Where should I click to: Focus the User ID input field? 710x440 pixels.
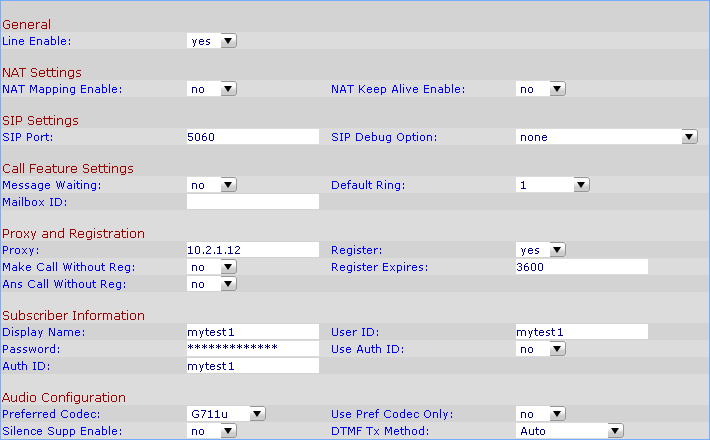(581, 332)
